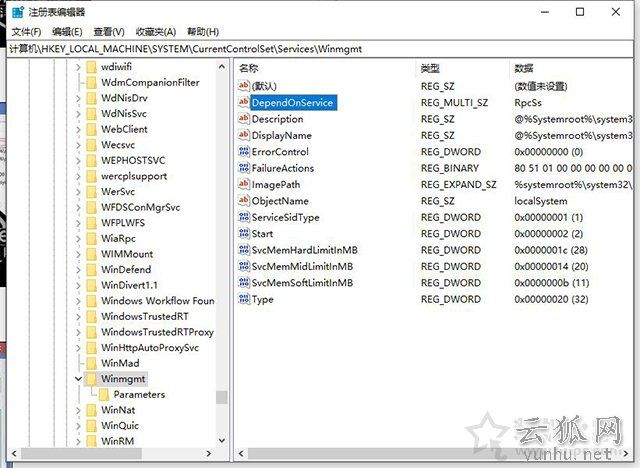Expand the WdNisDrv tree node
This screenshot has height=468, width=640.
point(78,98)
